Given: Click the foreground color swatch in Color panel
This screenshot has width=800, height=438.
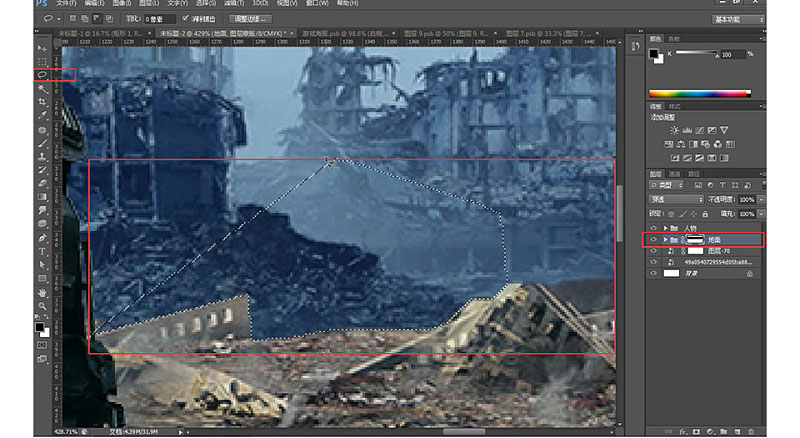Looking at the screenshot, I should tap(654, 54).
